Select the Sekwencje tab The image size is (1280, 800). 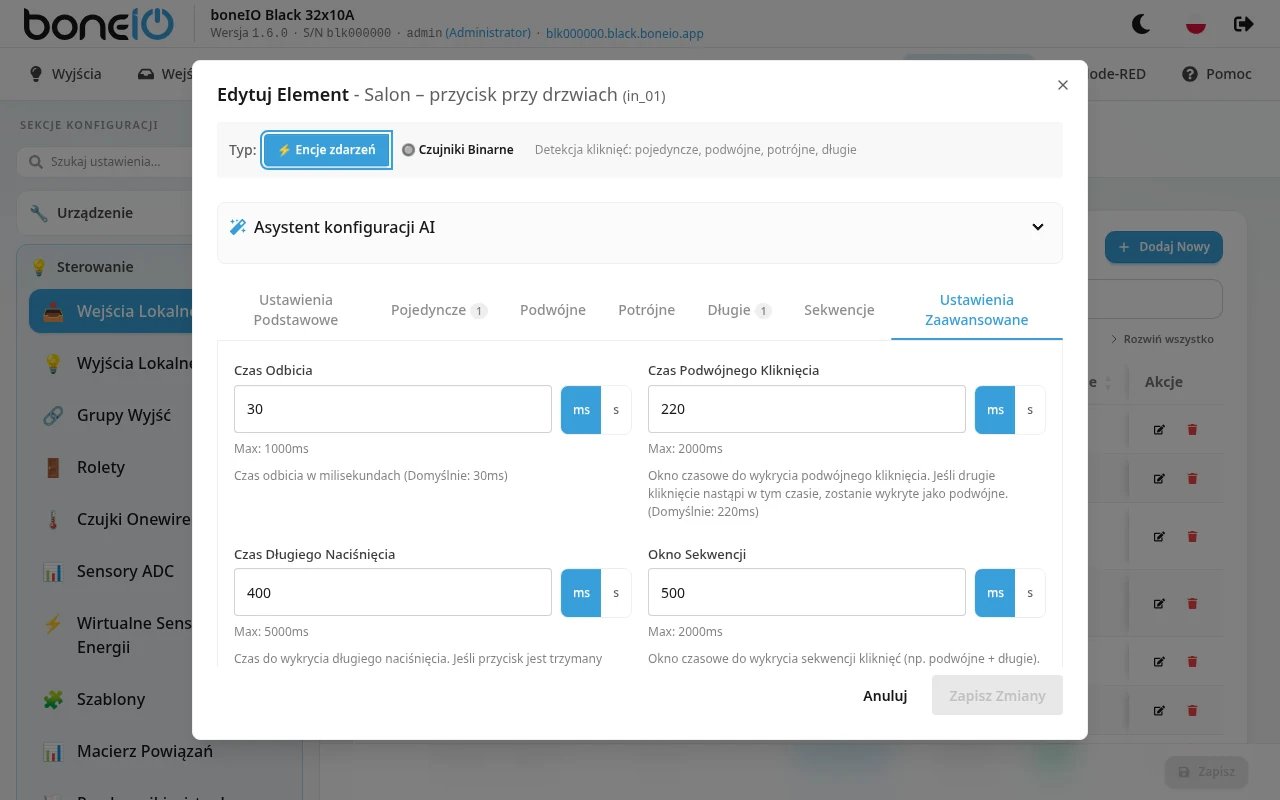839,310
